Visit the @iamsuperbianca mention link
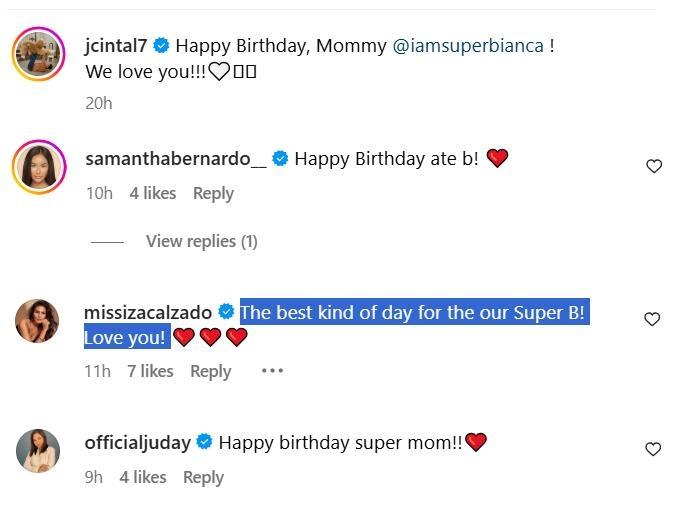The image size is (700, 514). (469, 45)
